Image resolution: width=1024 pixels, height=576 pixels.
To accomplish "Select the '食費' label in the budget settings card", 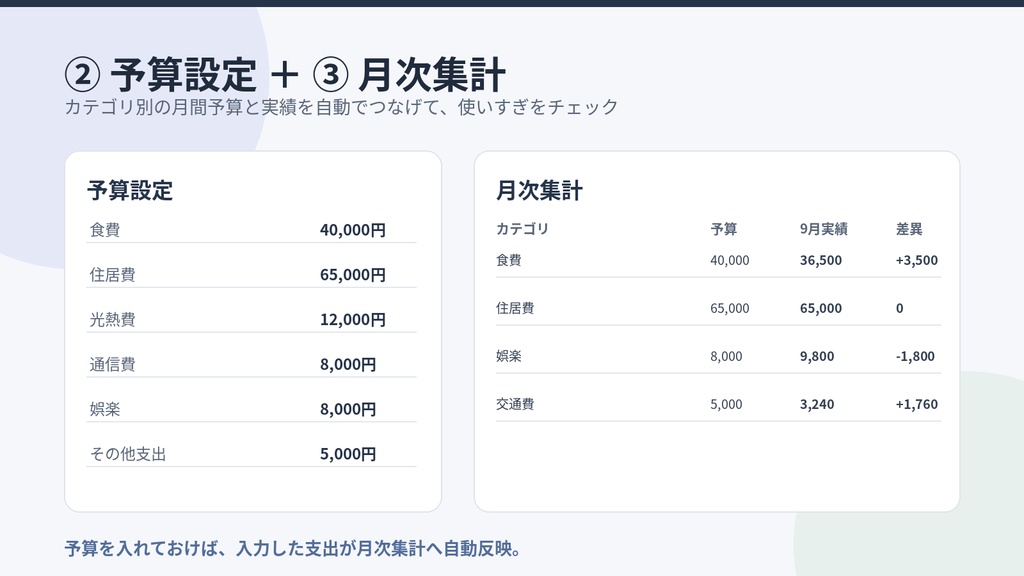I will pos(104,230).
